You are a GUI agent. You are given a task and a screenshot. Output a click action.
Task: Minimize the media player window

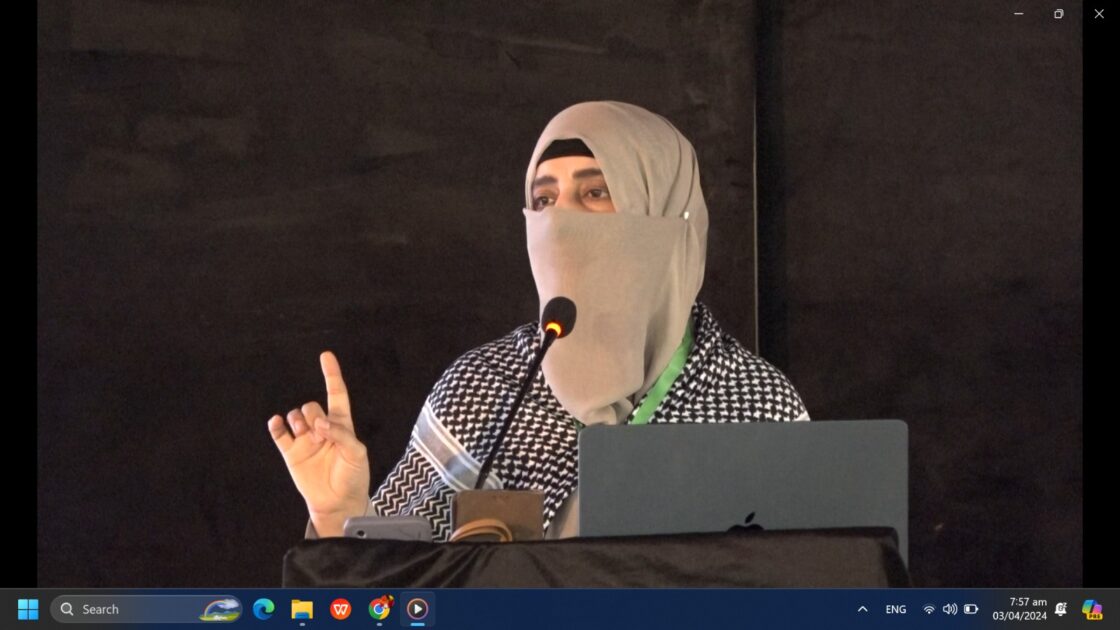[1019, 14]
